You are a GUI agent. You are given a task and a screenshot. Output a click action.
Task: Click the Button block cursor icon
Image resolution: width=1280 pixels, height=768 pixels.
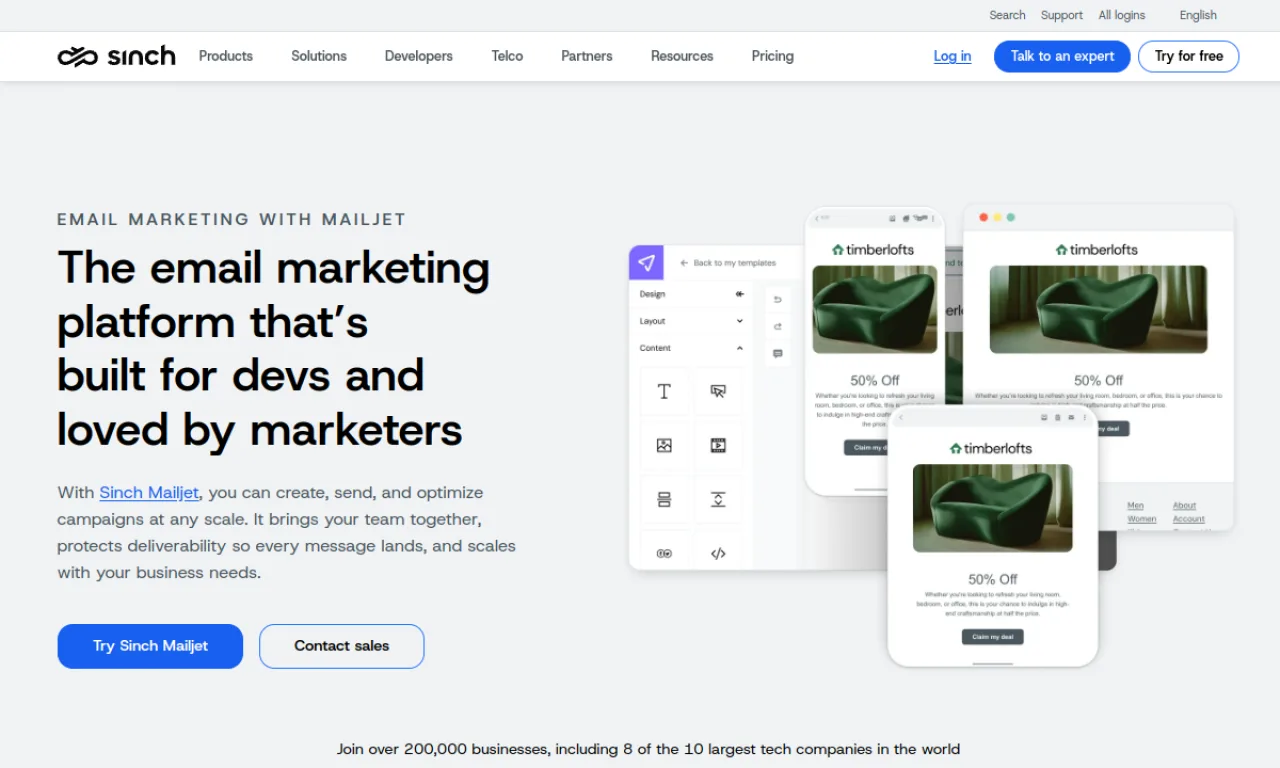pos(718,391)
